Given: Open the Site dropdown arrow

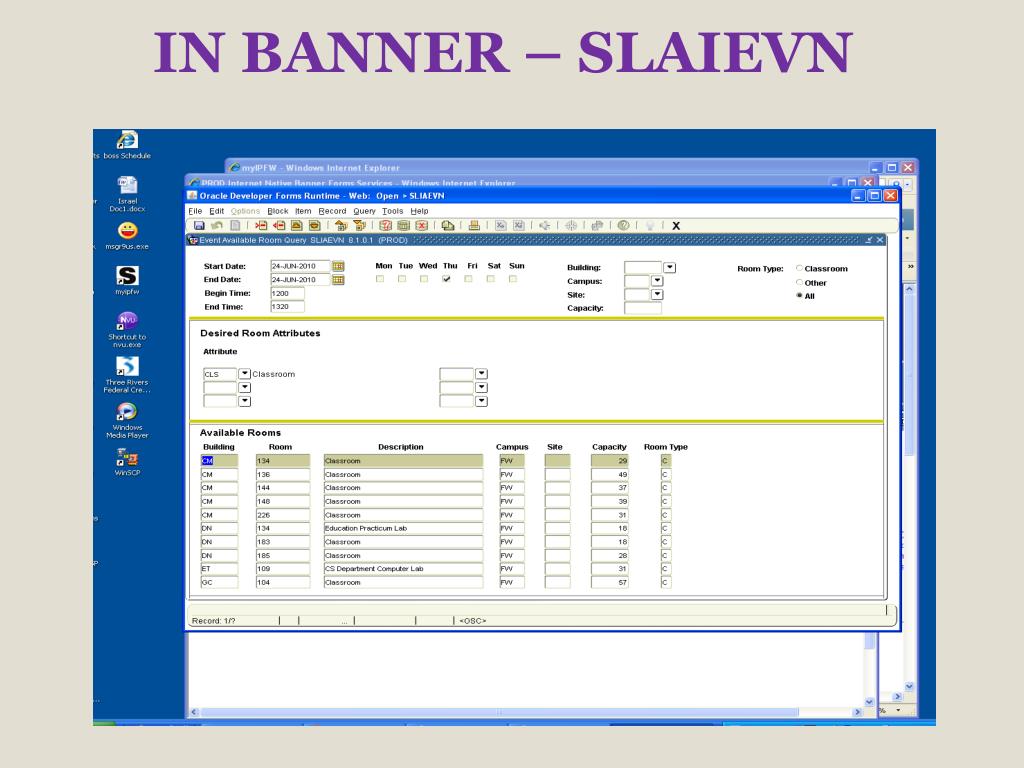Looking at the screenshot, I should pos(658,295).
